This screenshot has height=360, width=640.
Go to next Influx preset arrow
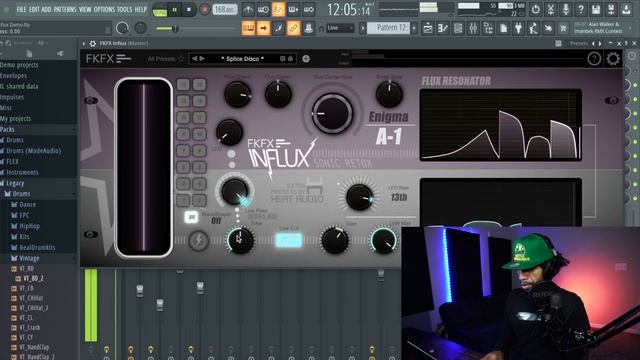202,59
